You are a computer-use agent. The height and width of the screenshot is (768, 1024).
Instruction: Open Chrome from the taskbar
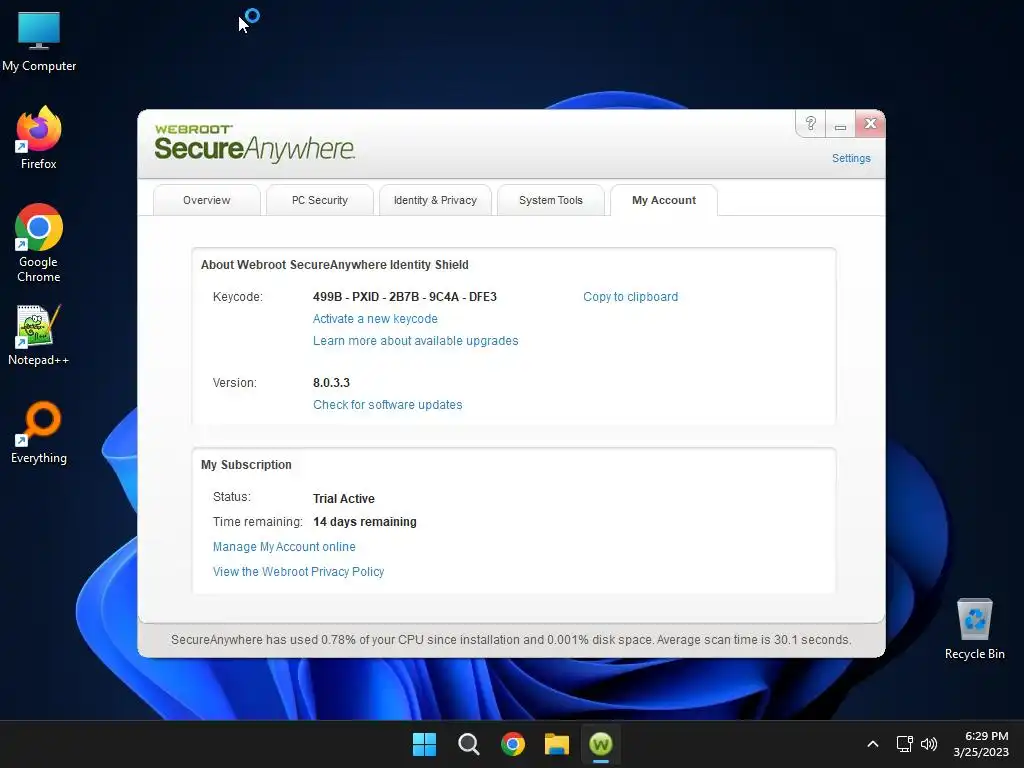coord(513,744)
